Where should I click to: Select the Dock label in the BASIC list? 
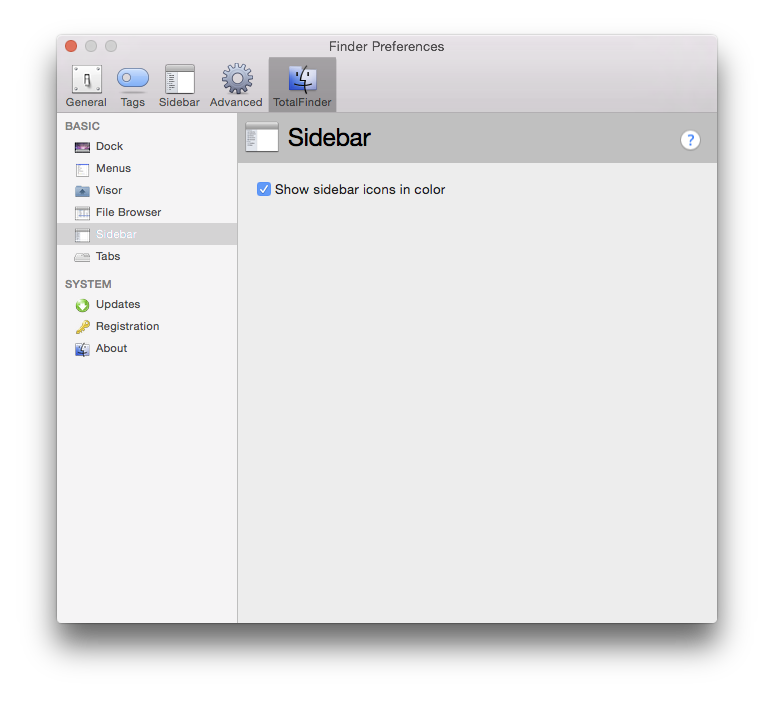pyautogui.click(x=109, y=147)
